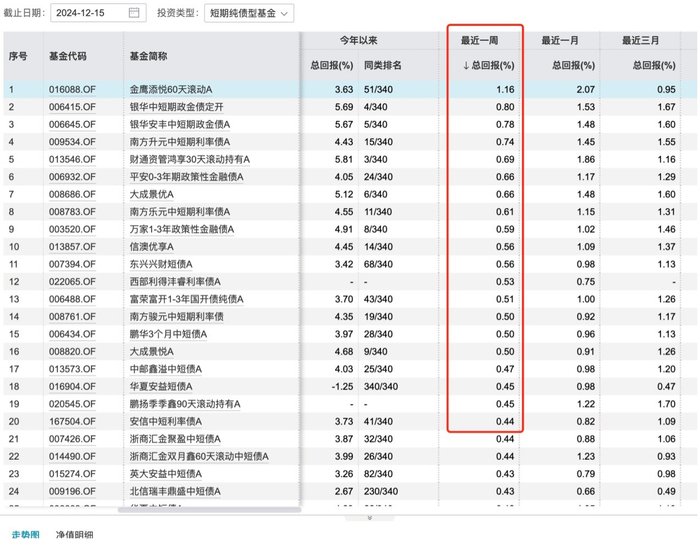Viewport: 700px width, 540px height.
Task: Open fund name 英大安益中短债A
Action: click(x=166, y=474)
